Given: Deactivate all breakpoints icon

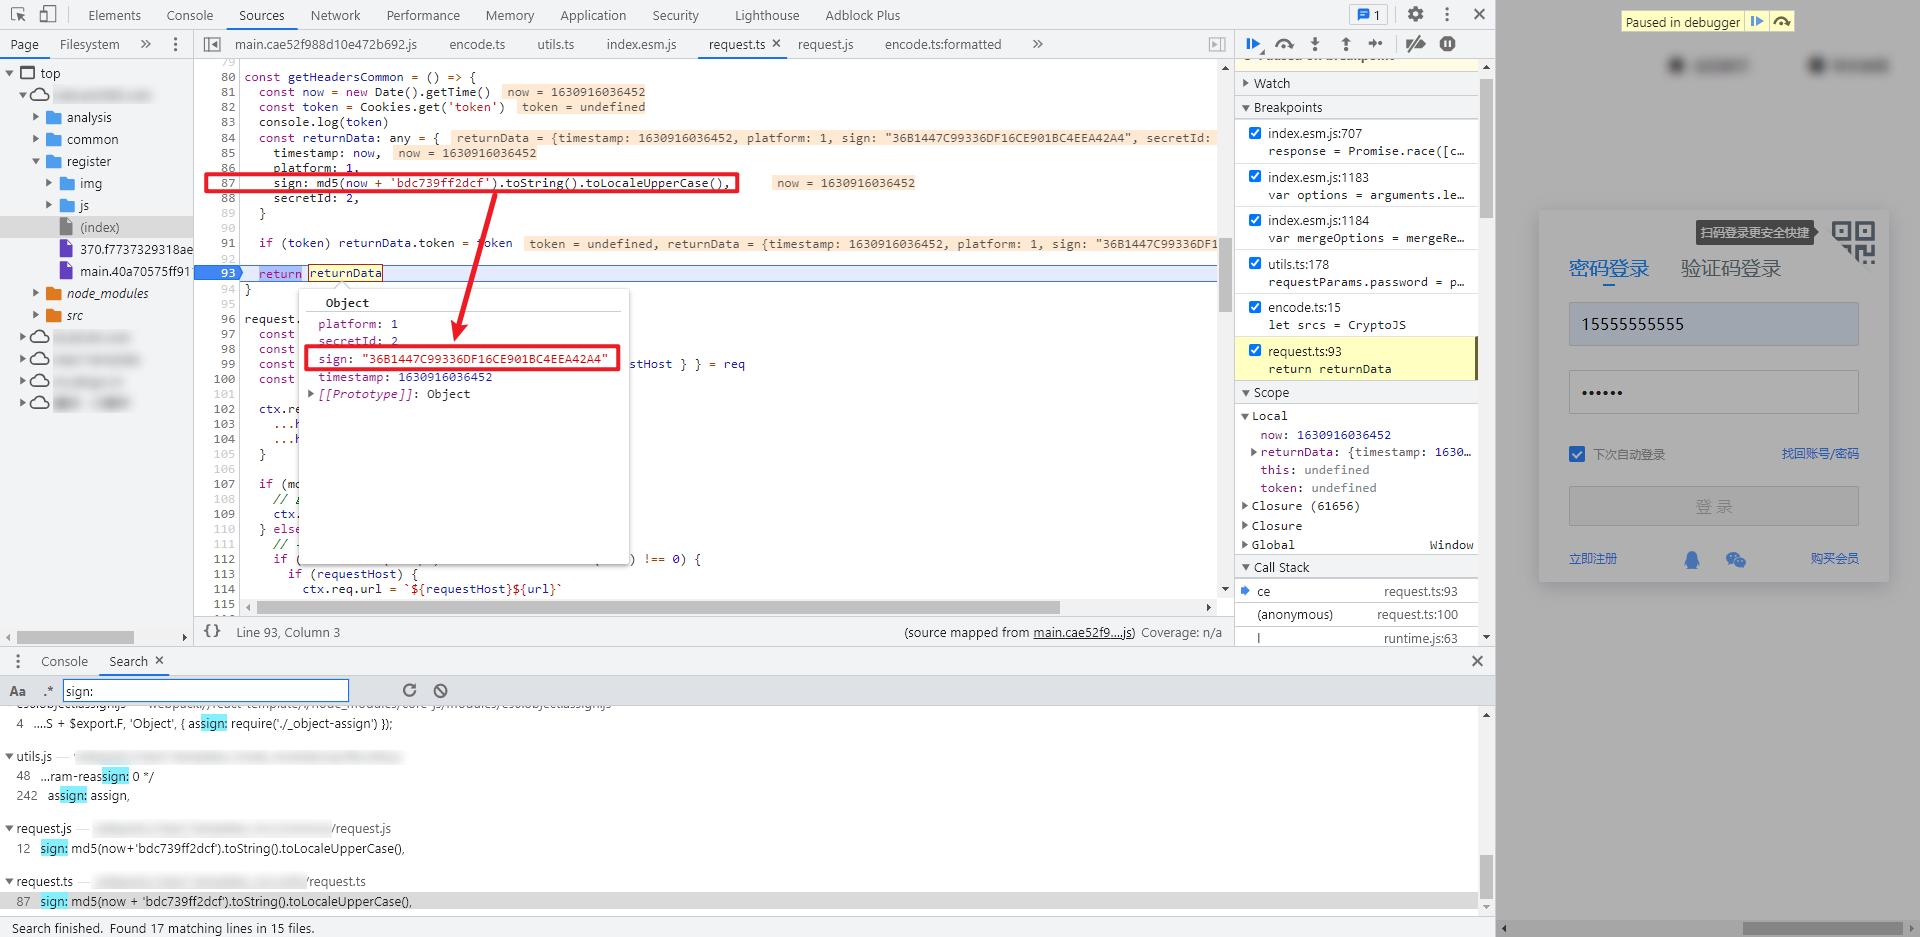Looking at the screenshot, I should pos(1415,44).
